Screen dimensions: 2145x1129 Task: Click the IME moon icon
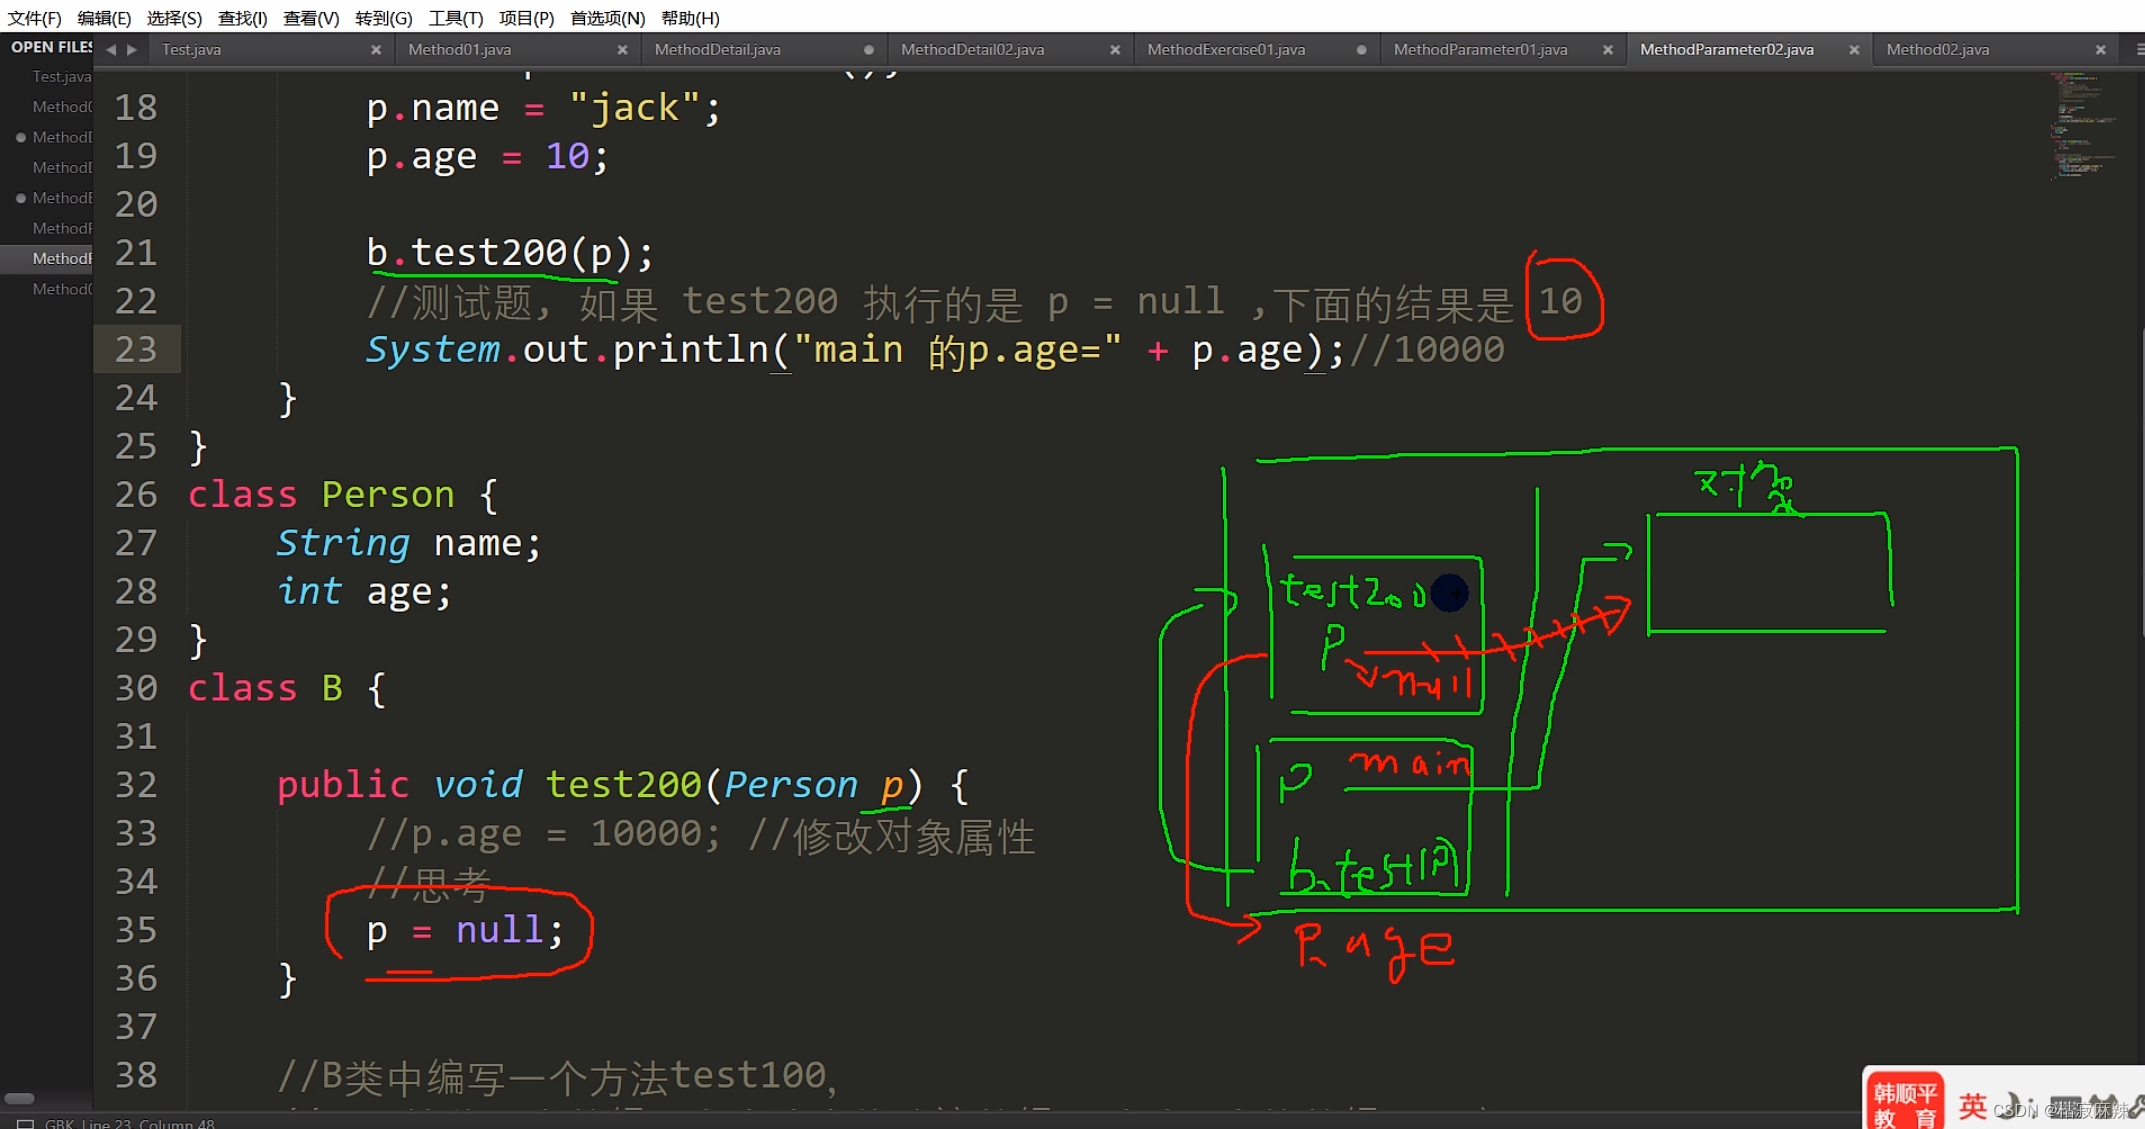[x=2009, y=1106]
